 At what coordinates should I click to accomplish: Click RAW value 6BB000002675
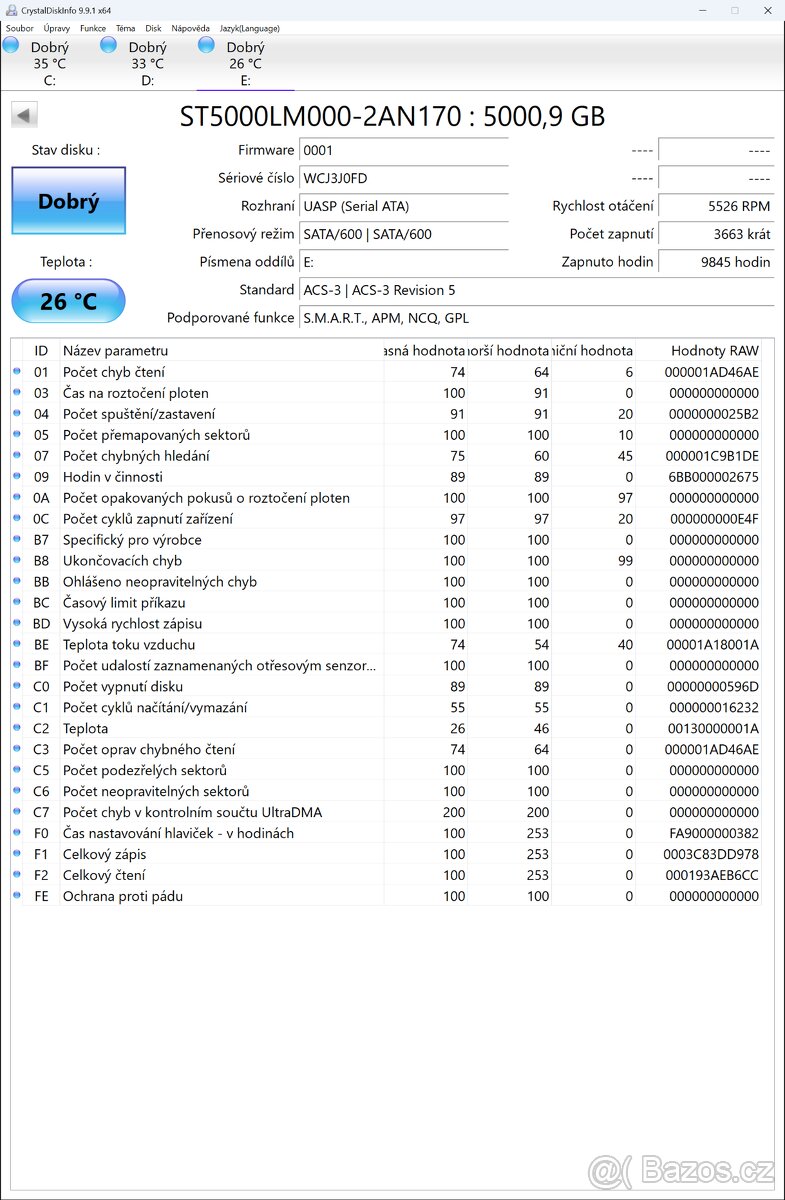point(712,477)
